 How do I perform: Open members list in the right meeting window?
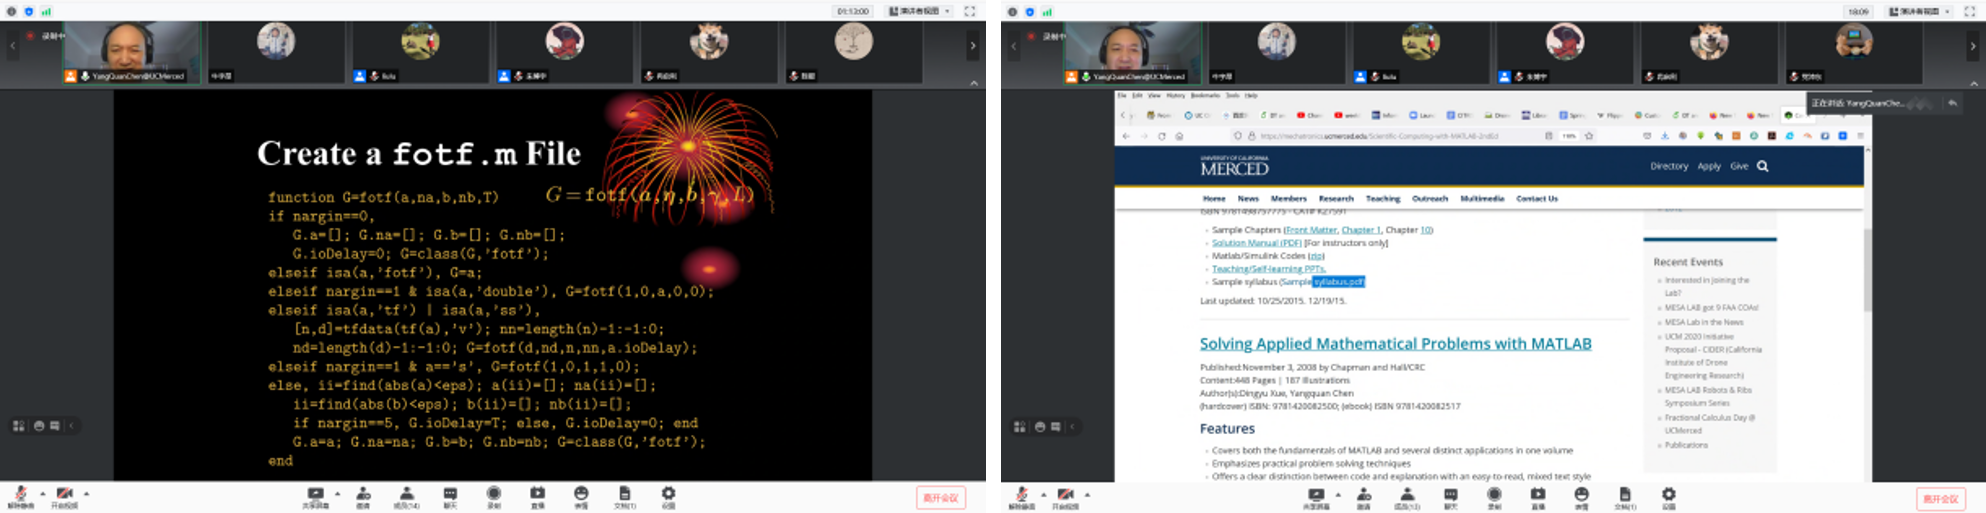1406,496
